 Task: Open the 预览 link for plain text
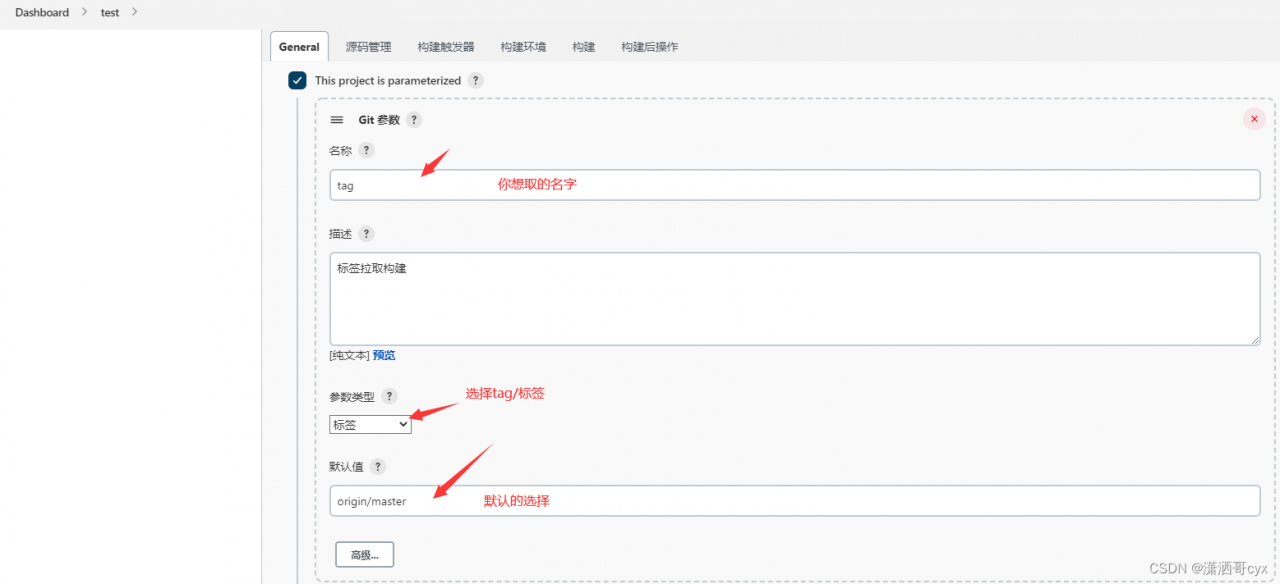tap(384, 355)
